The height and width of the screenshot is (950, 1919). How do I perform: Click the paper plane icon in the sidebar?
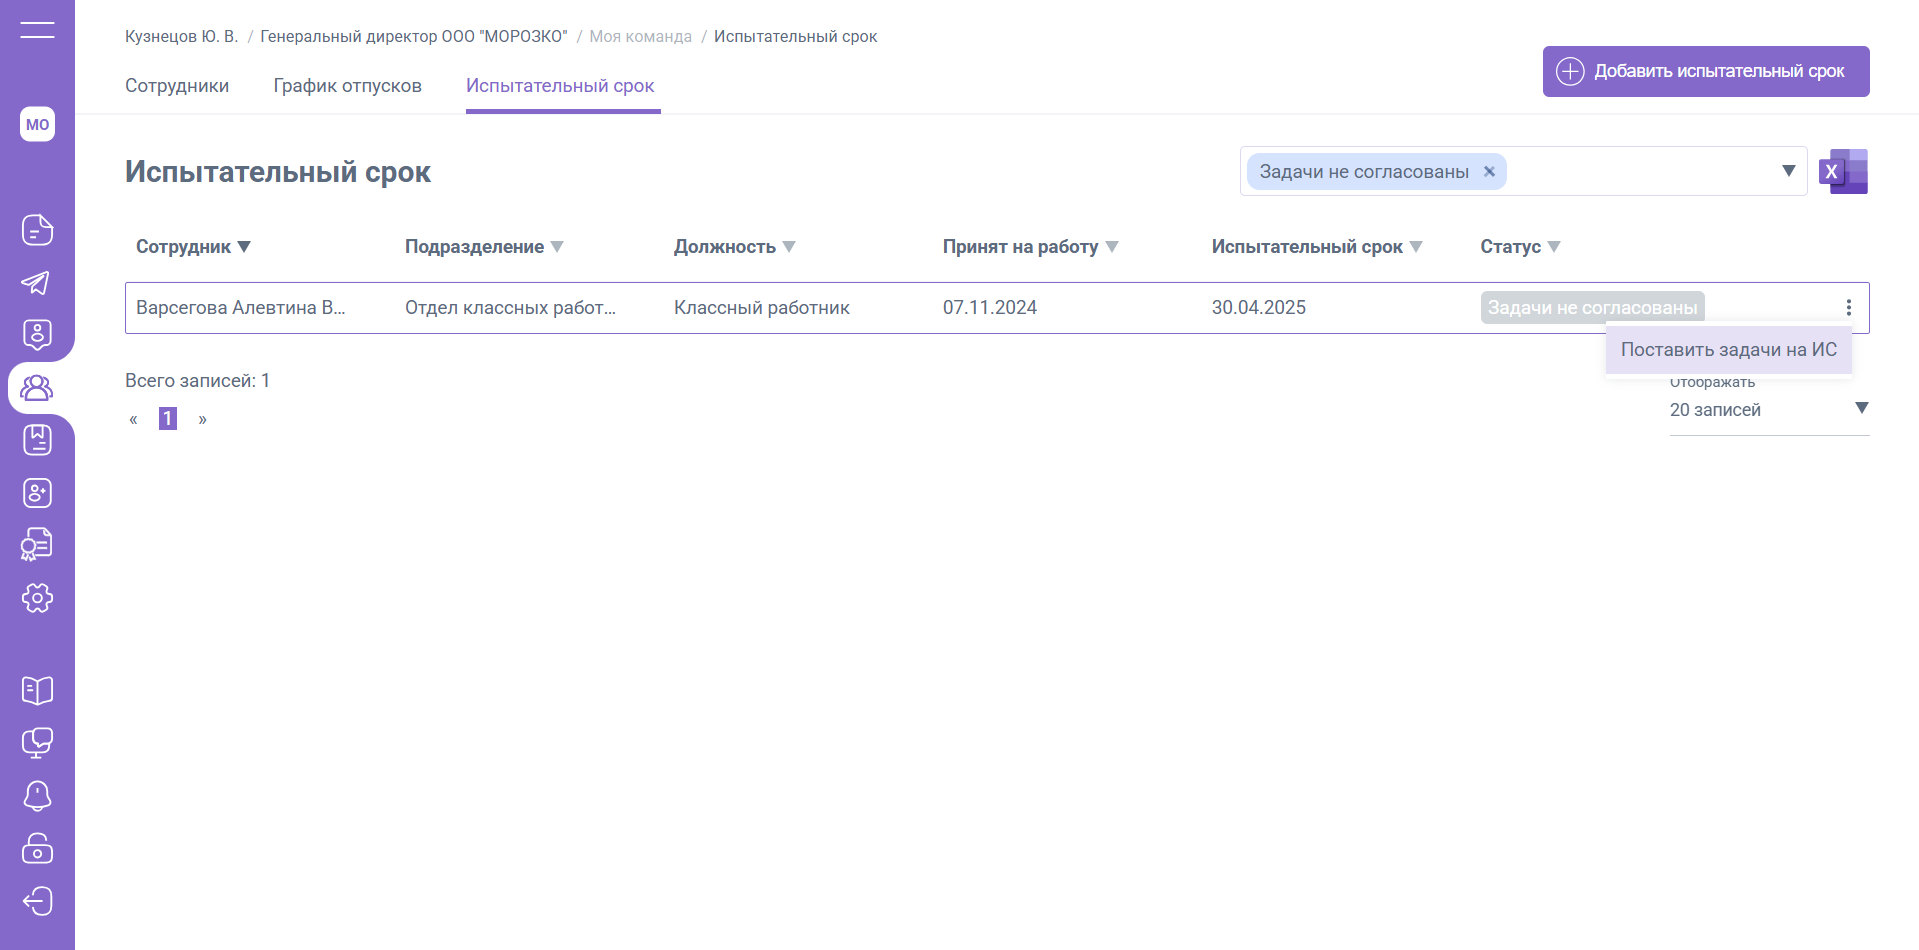[37, 283]
